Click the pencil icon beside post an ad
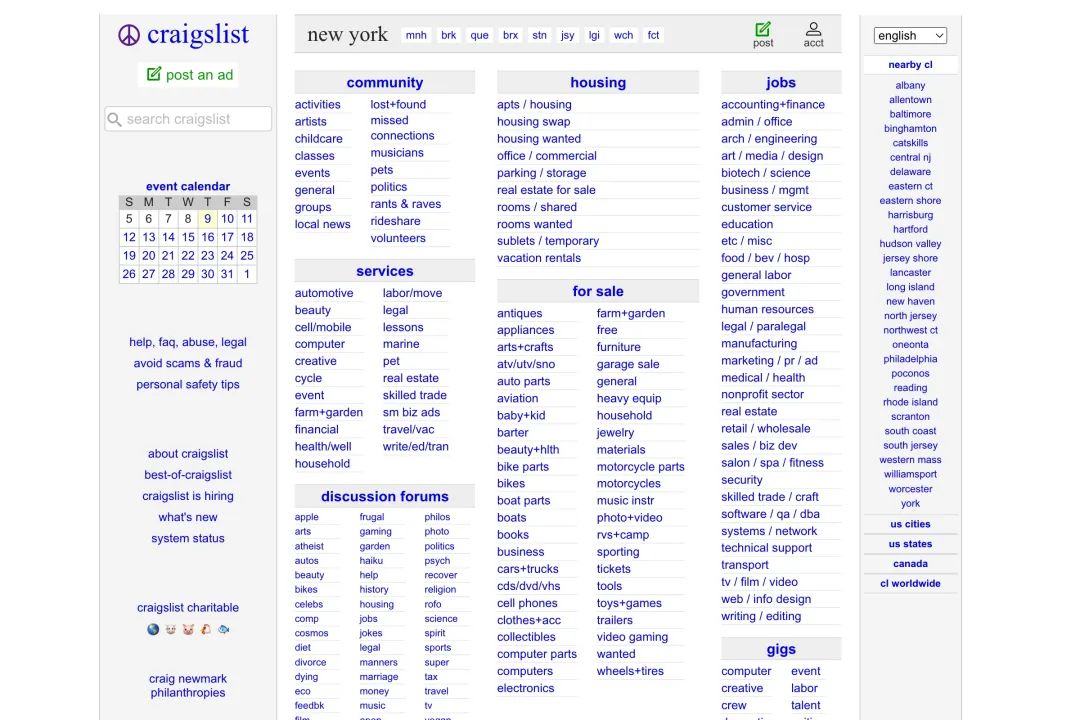 click(x=154, y=74)
